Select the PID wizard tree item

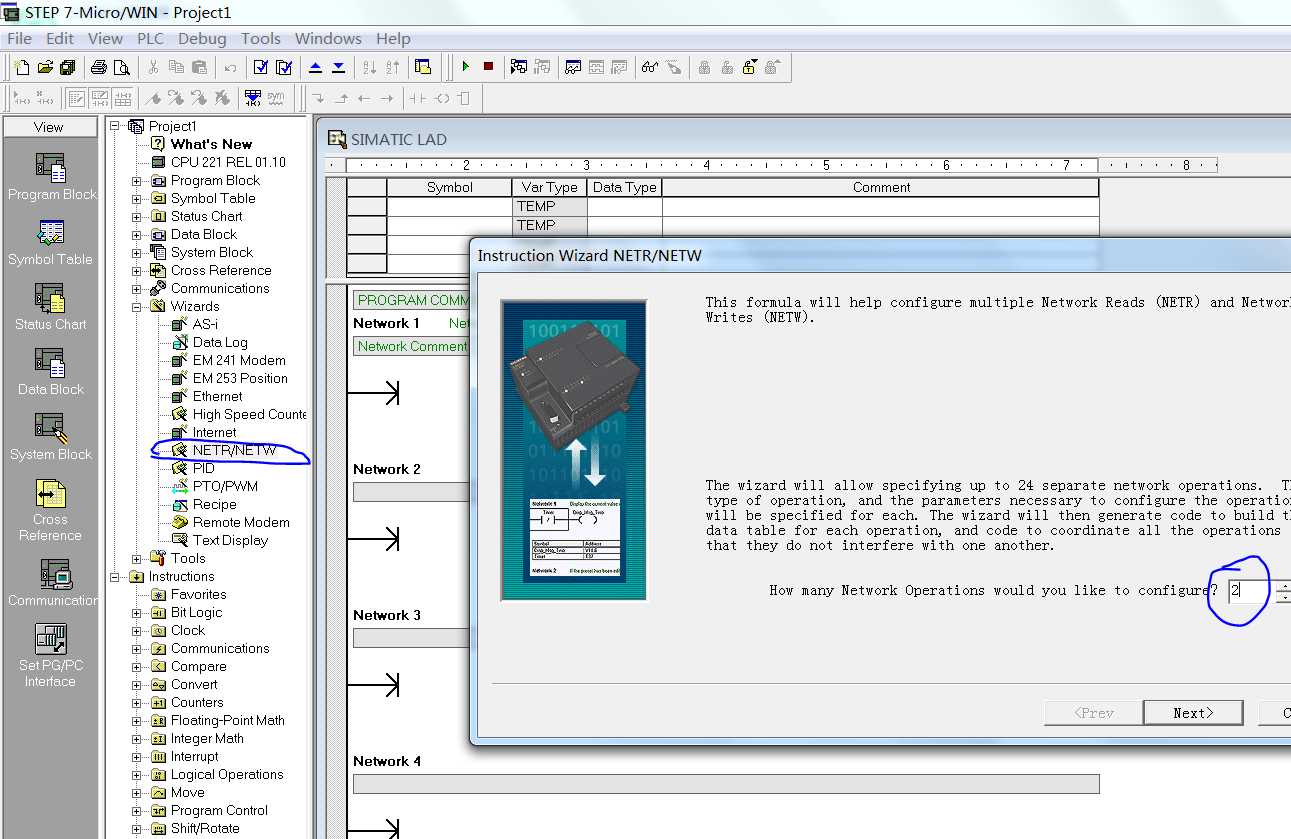point(203,469)
